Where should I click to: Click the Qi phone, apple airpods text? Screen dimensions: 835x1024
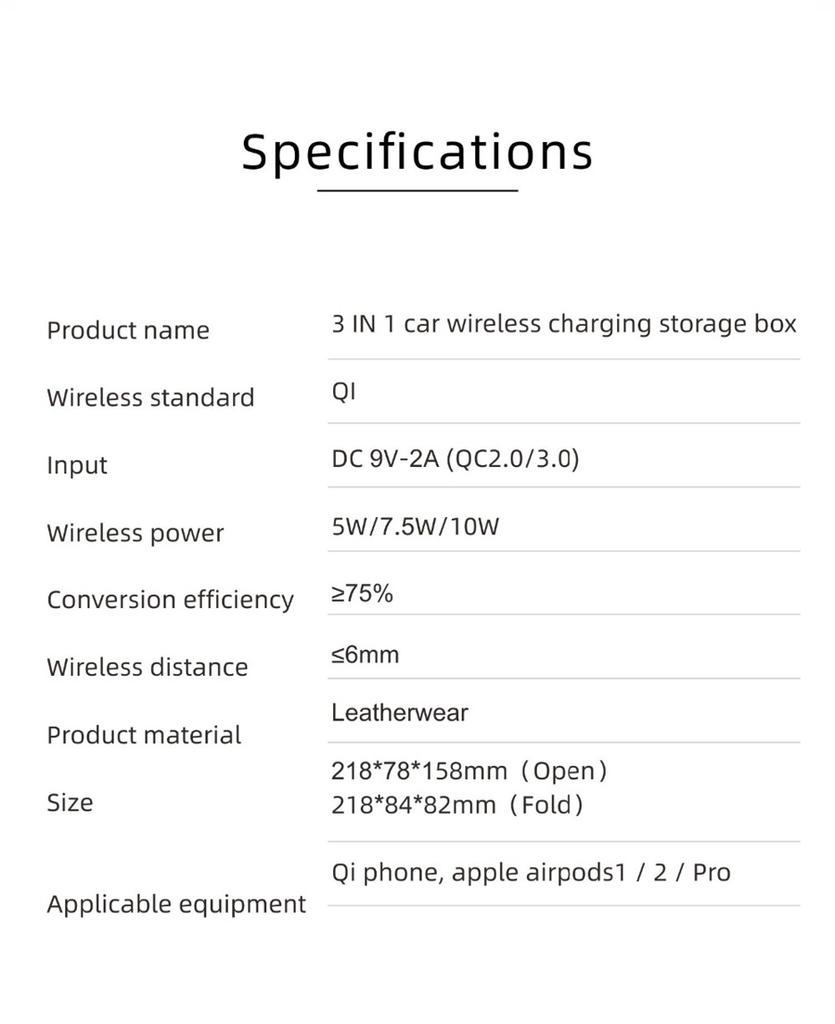[530, 872]
